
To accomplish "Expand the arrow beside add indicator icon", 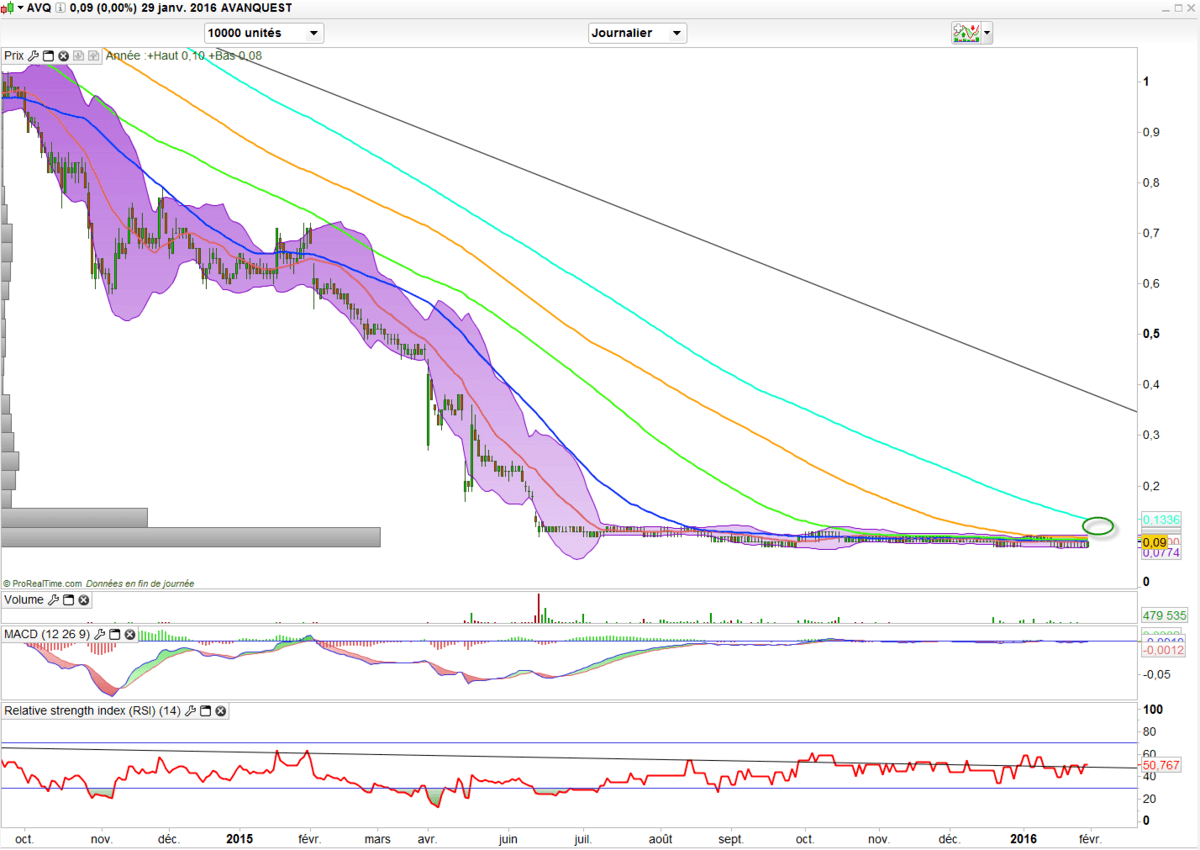I will click(988, 33).
